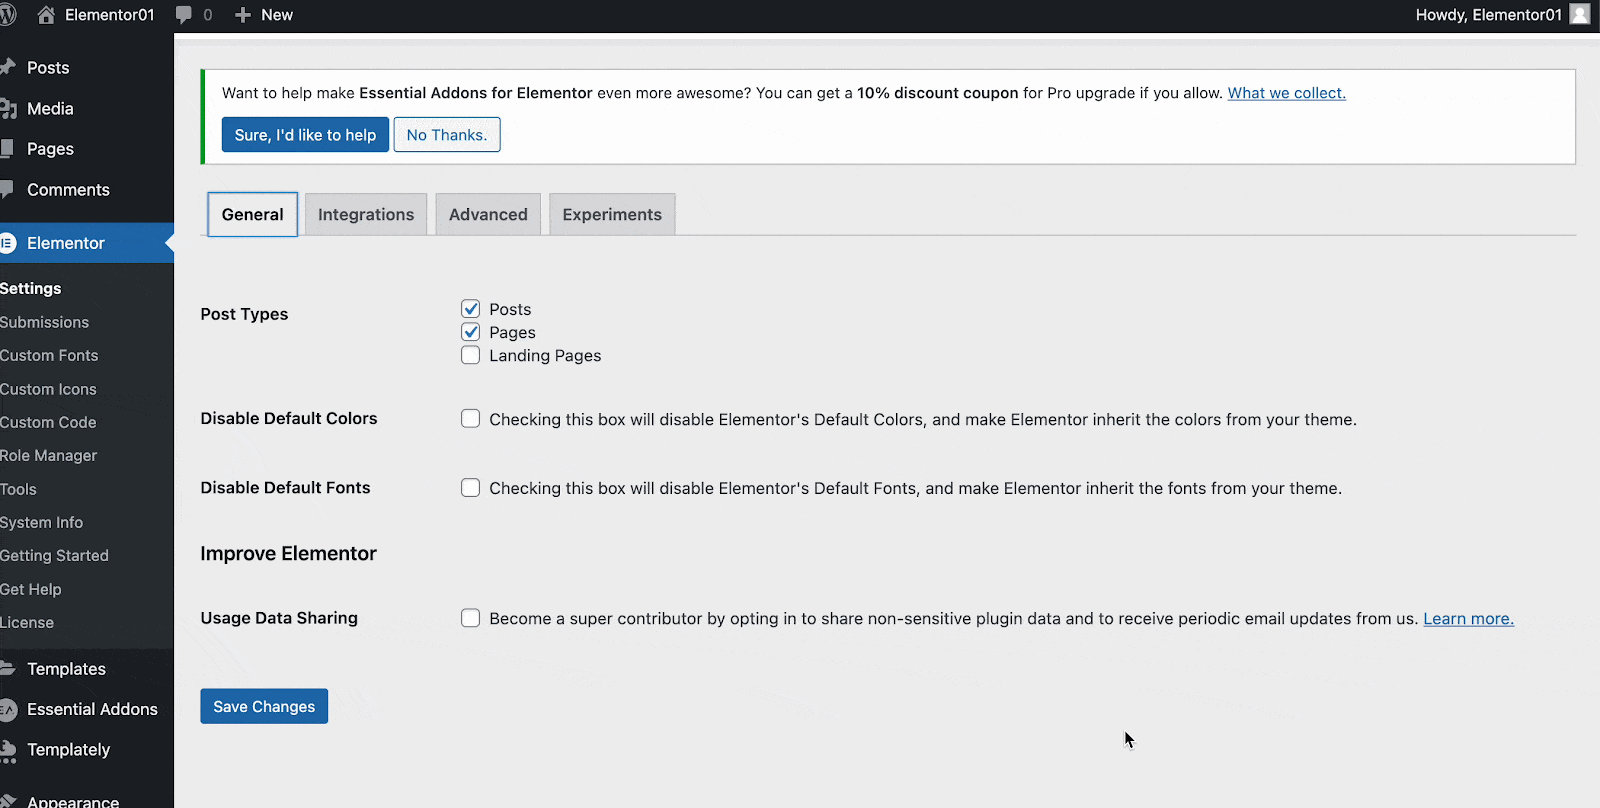This screenshot has width=1600, height=808.
Task: Open System Info submenu item
Action: 41,522
